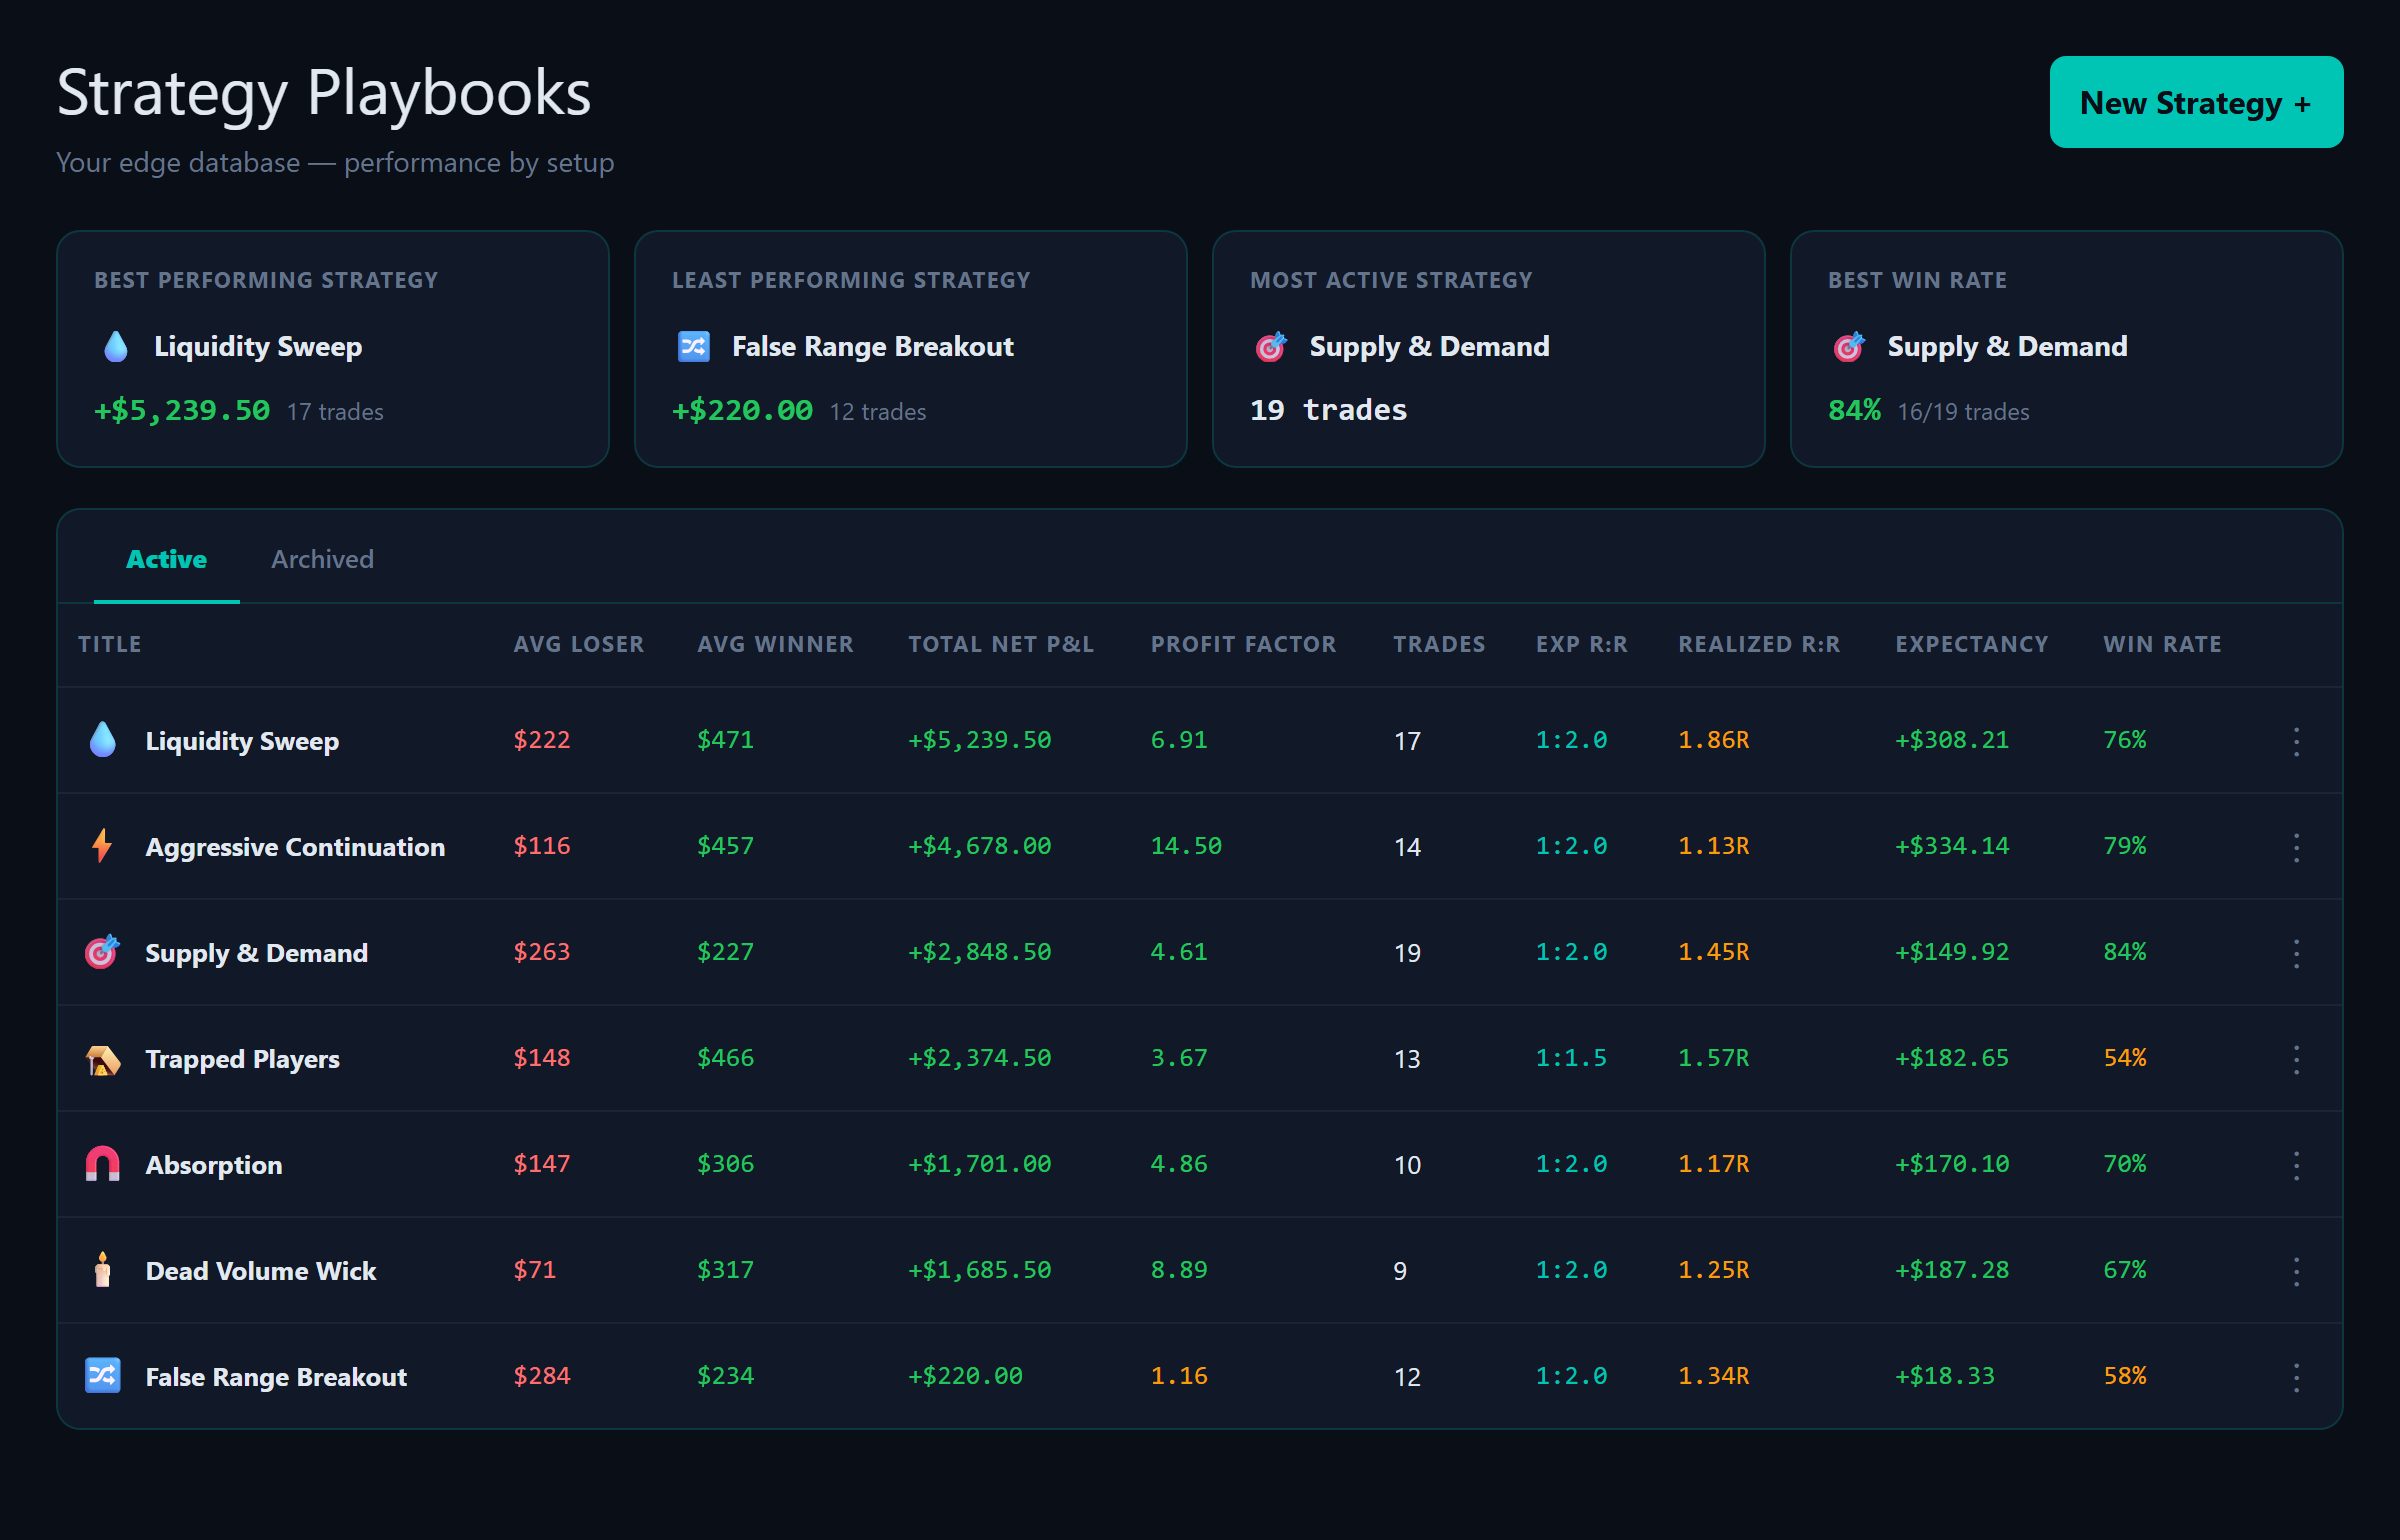Click the False Range Breakout shuffle icon in the table
This screenshot has height=1540, width=2400.
coord(102,1376)
